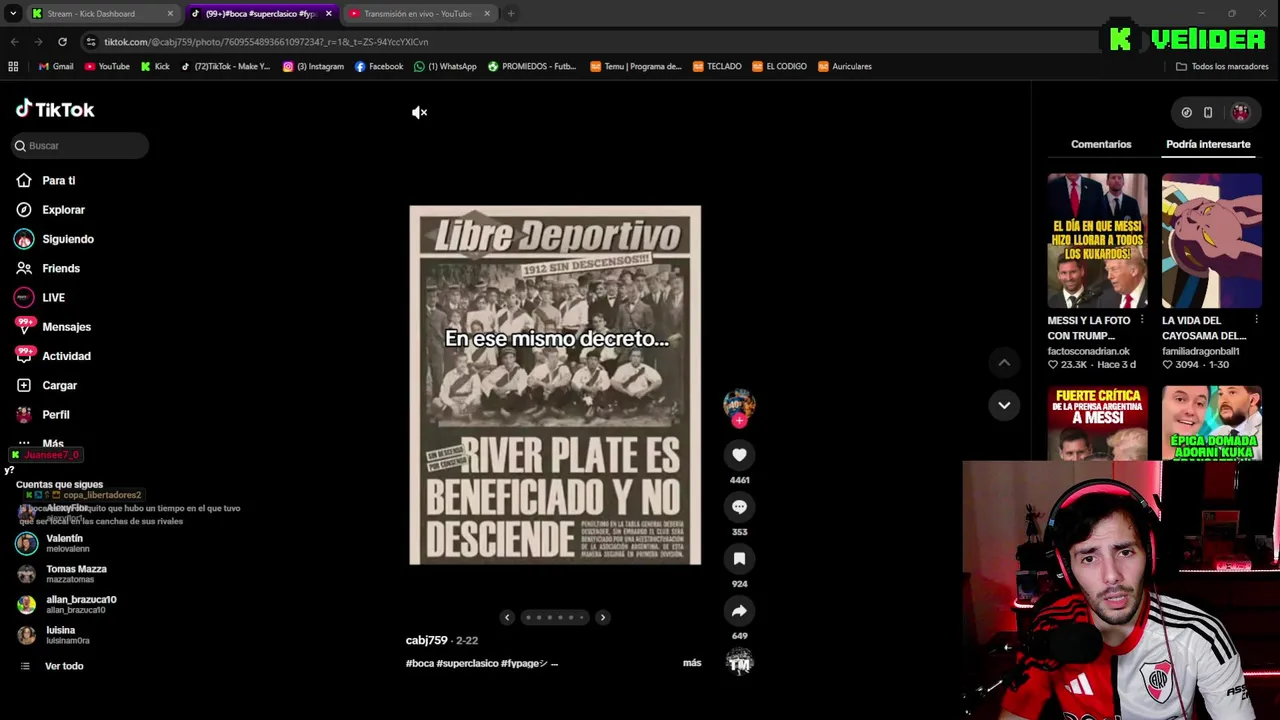Open the PROMIEDOS bookmark
The height and width of the screenshot is (720, 1280).
pyautogui.click(x=531, y=66)
